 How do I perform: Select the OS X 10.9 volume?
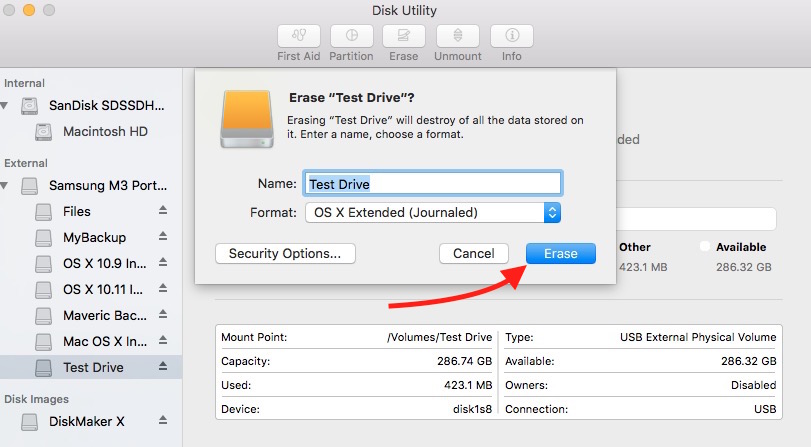(102, 263)
